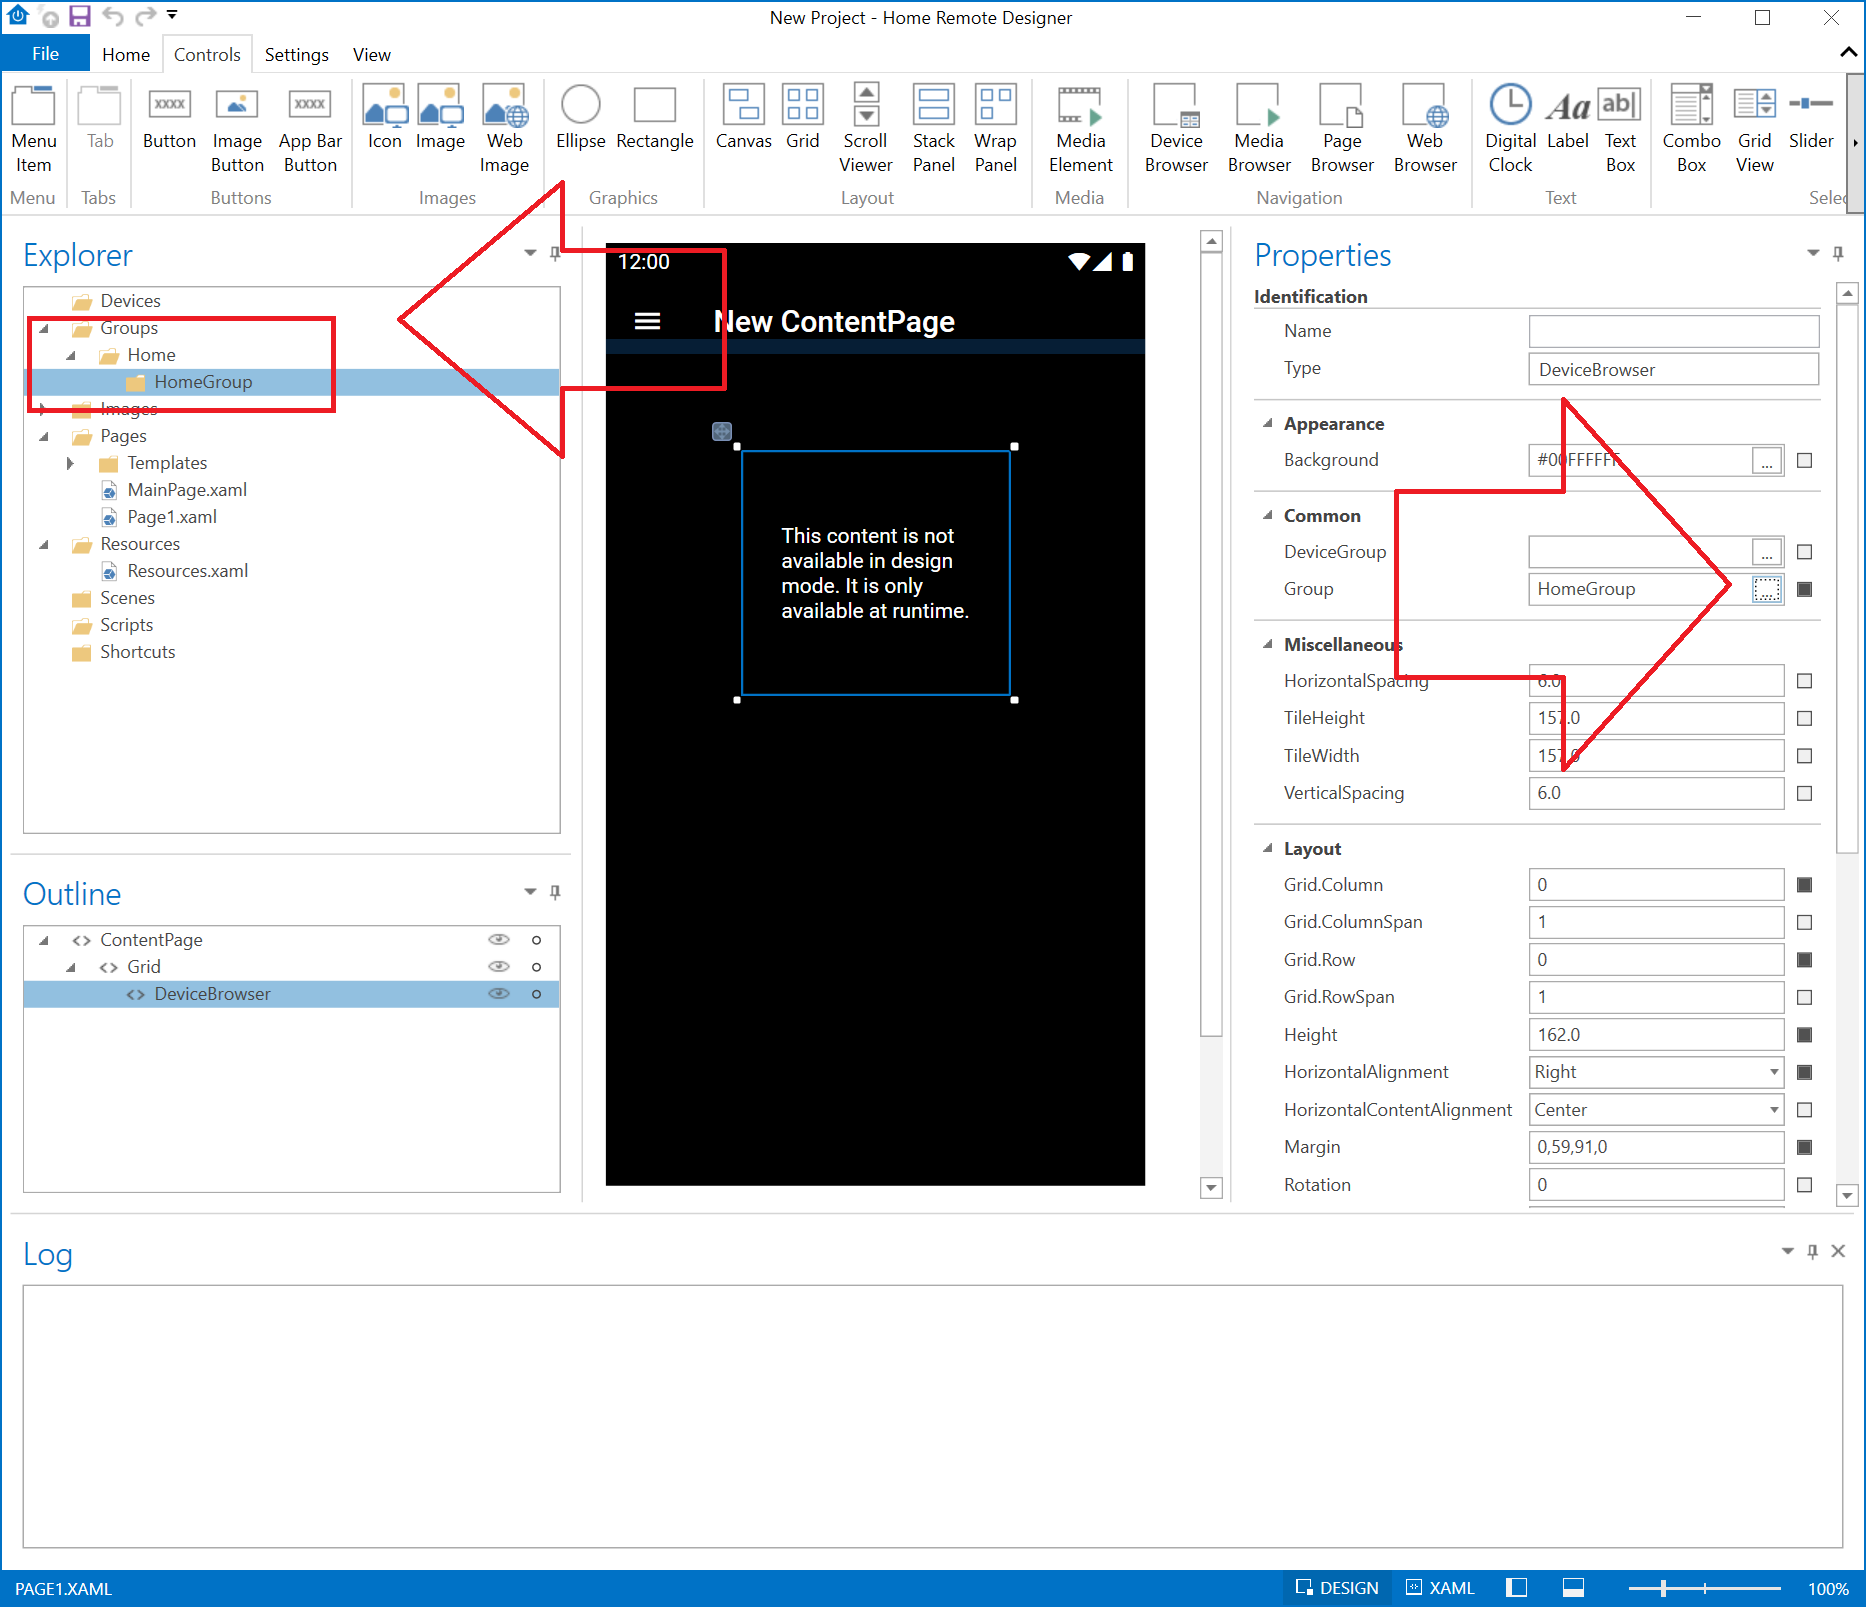Toggle visibility eye of DeviceBrowser in Outline
The width and height of the screenshot is (1866, 1607).
tap(498, 993)
